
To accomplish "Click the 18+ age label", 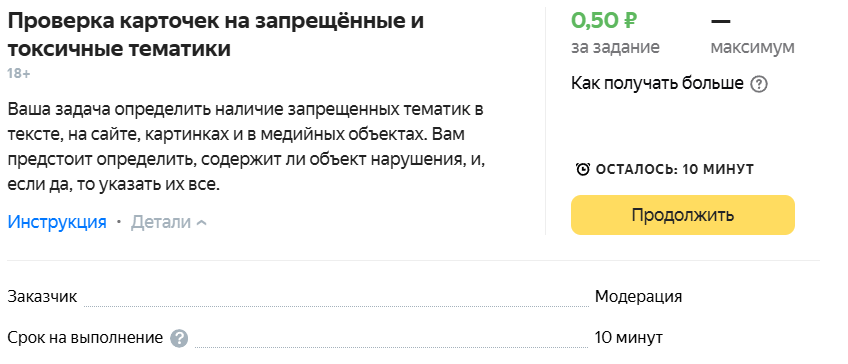I will (x=19, y=74).
